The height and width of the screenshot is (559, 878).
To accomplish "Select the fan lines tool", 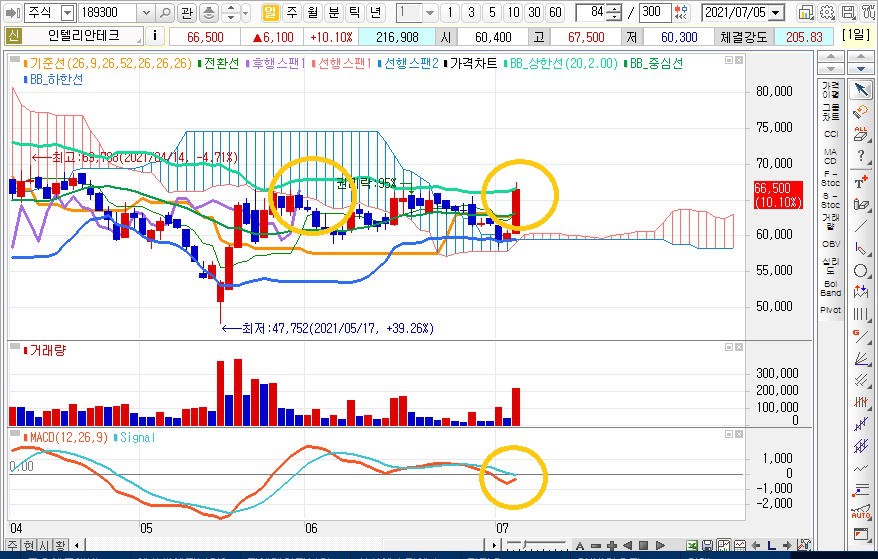I will click(861, 358).
